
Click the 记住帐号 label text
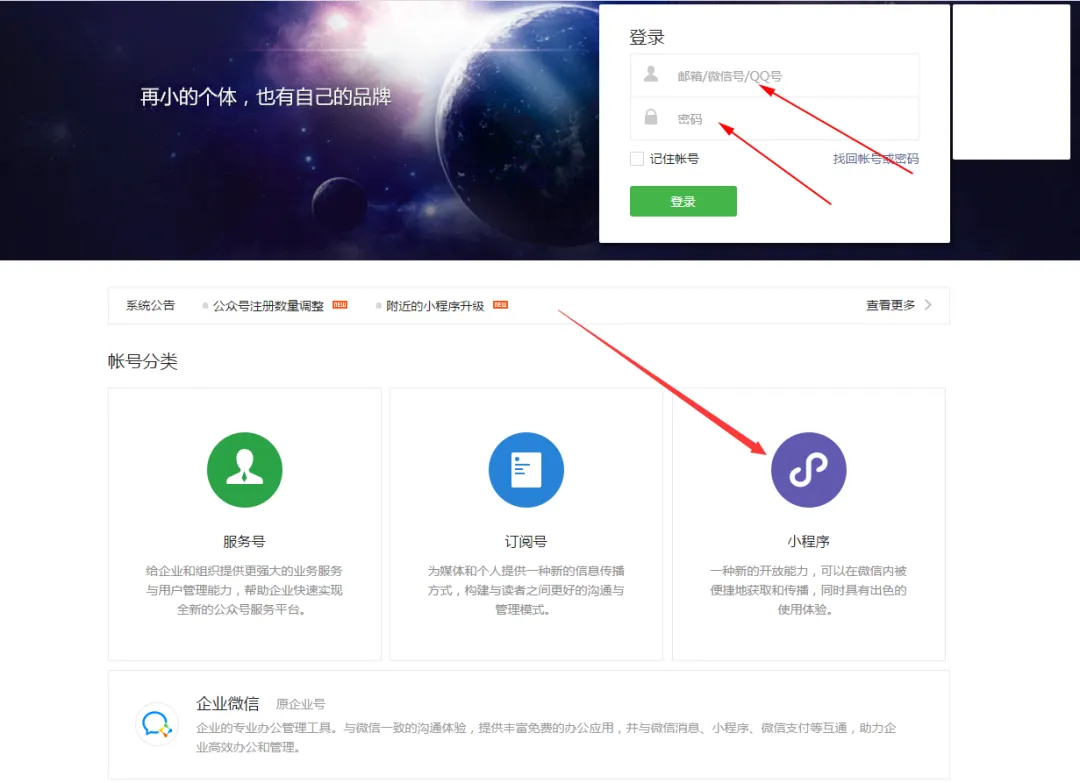674,159
